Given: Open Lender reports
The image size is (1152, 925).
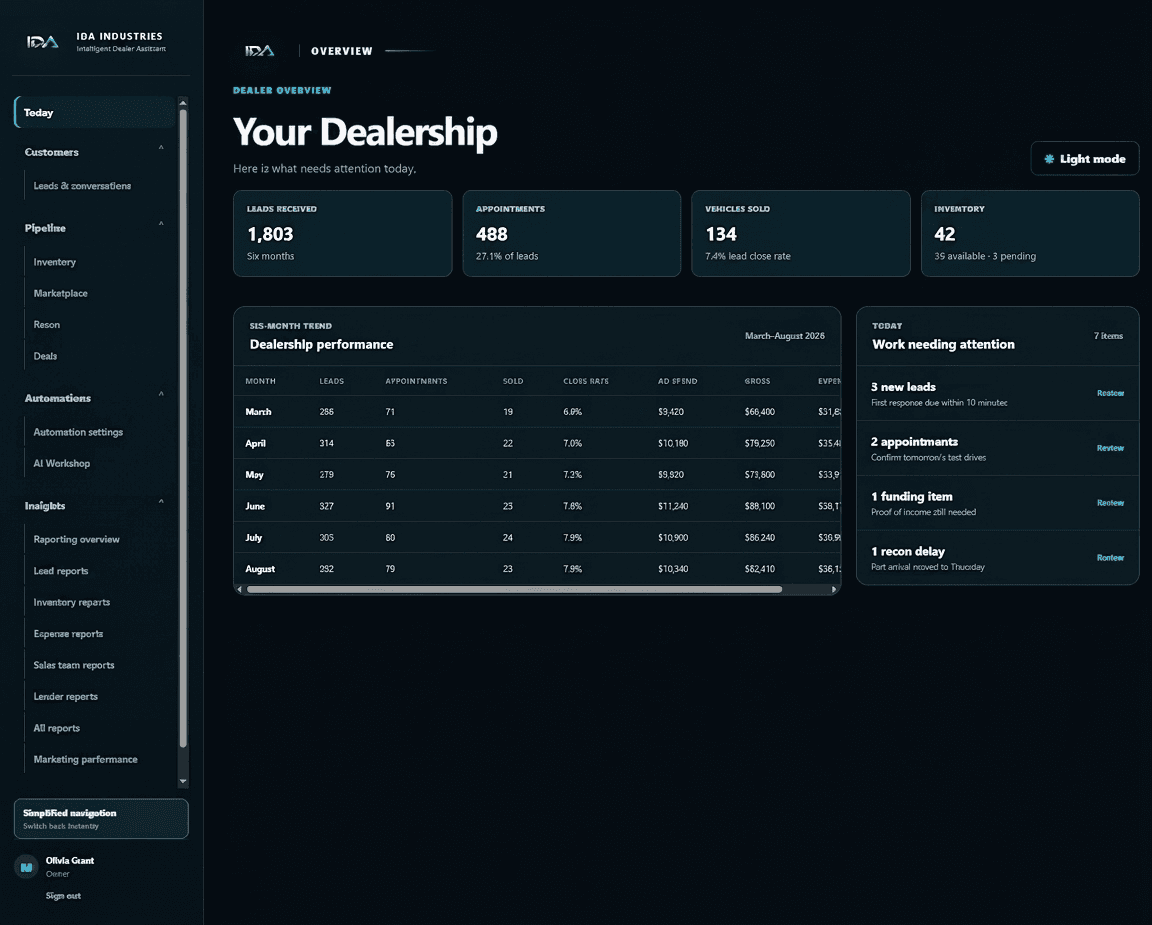Looking at the screenshot, I should point(65,697).
